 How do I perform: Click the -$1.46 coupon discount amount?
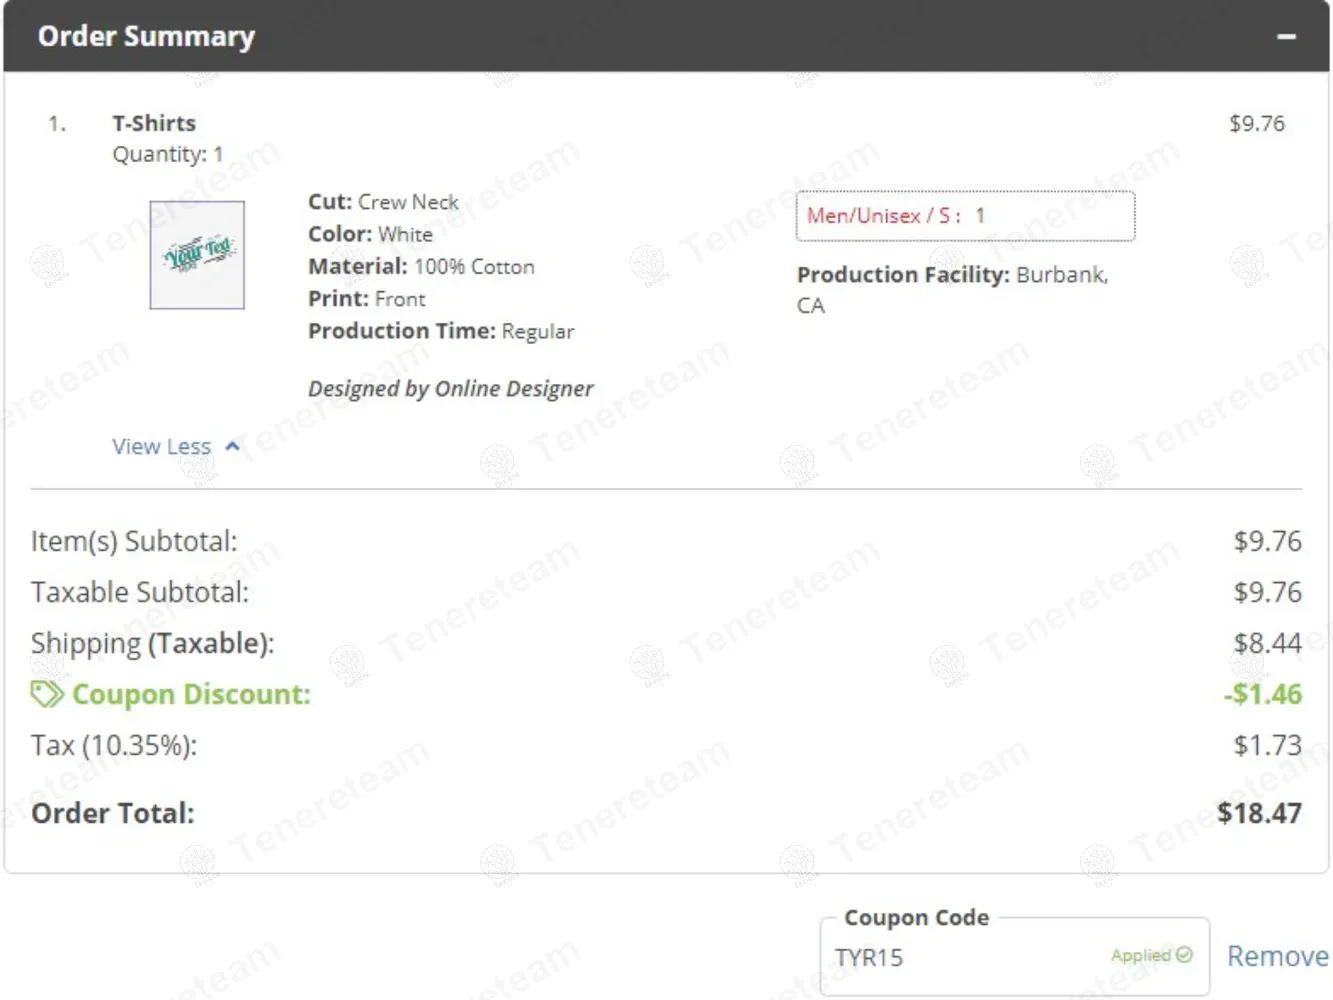(x=1262, y=694)
